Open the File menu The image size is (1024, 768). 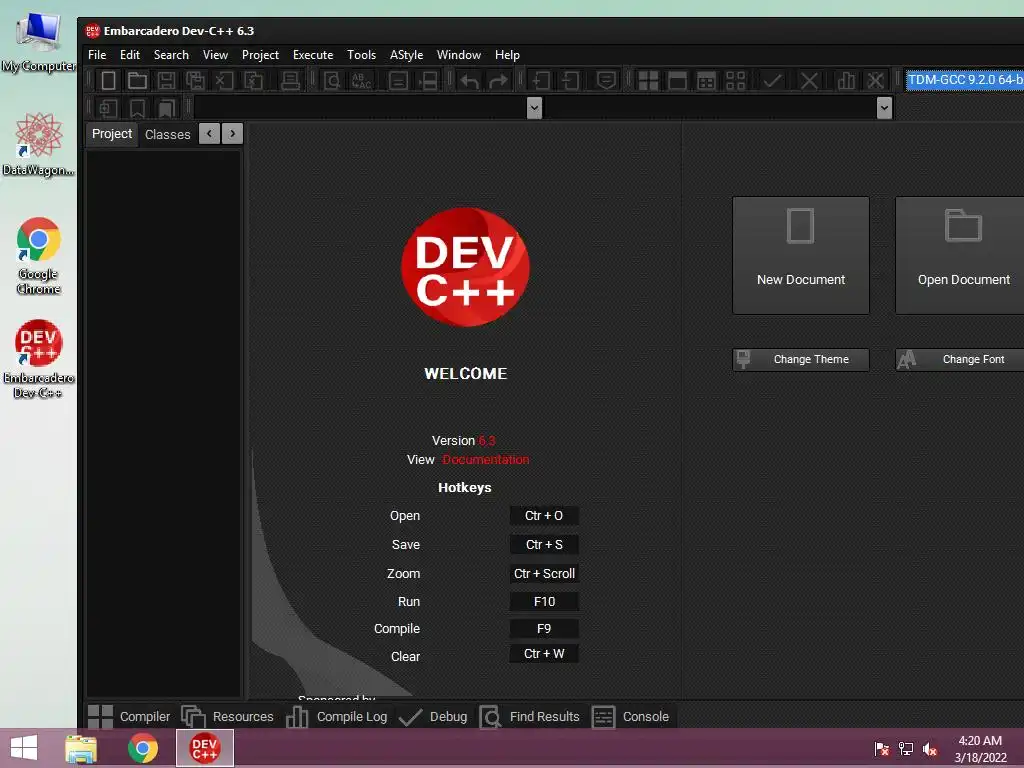97,55
